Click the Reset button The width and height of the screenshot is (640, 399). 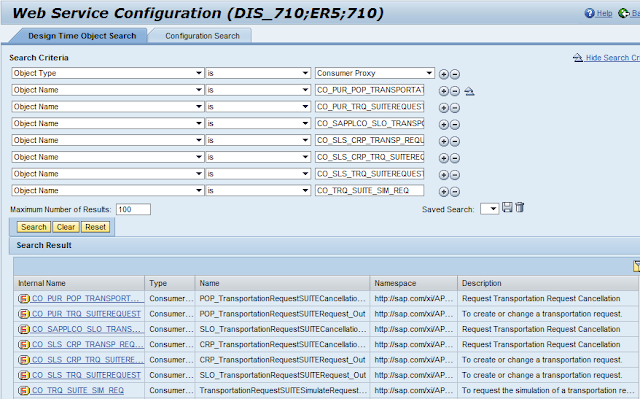96,227
